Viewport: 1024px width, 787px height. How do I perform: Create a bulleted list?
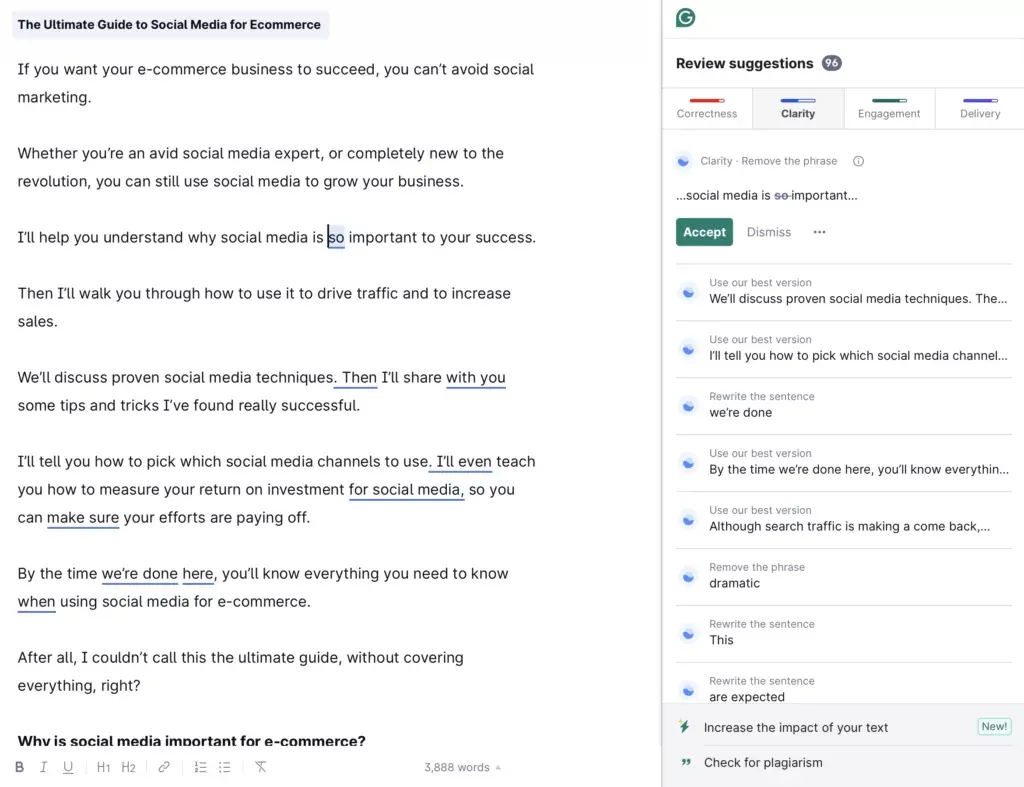(x=225, y=767)
